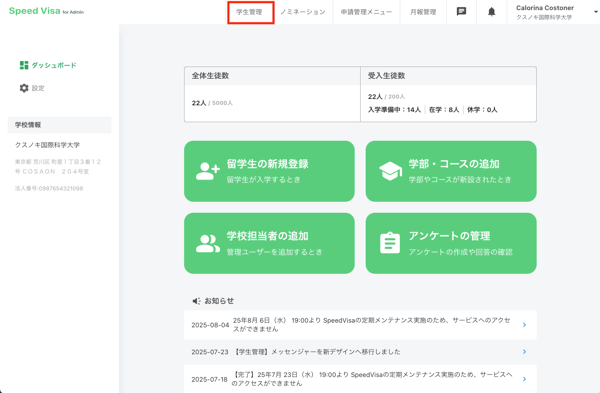Click the 受入生徒数 header

[386, 76]
